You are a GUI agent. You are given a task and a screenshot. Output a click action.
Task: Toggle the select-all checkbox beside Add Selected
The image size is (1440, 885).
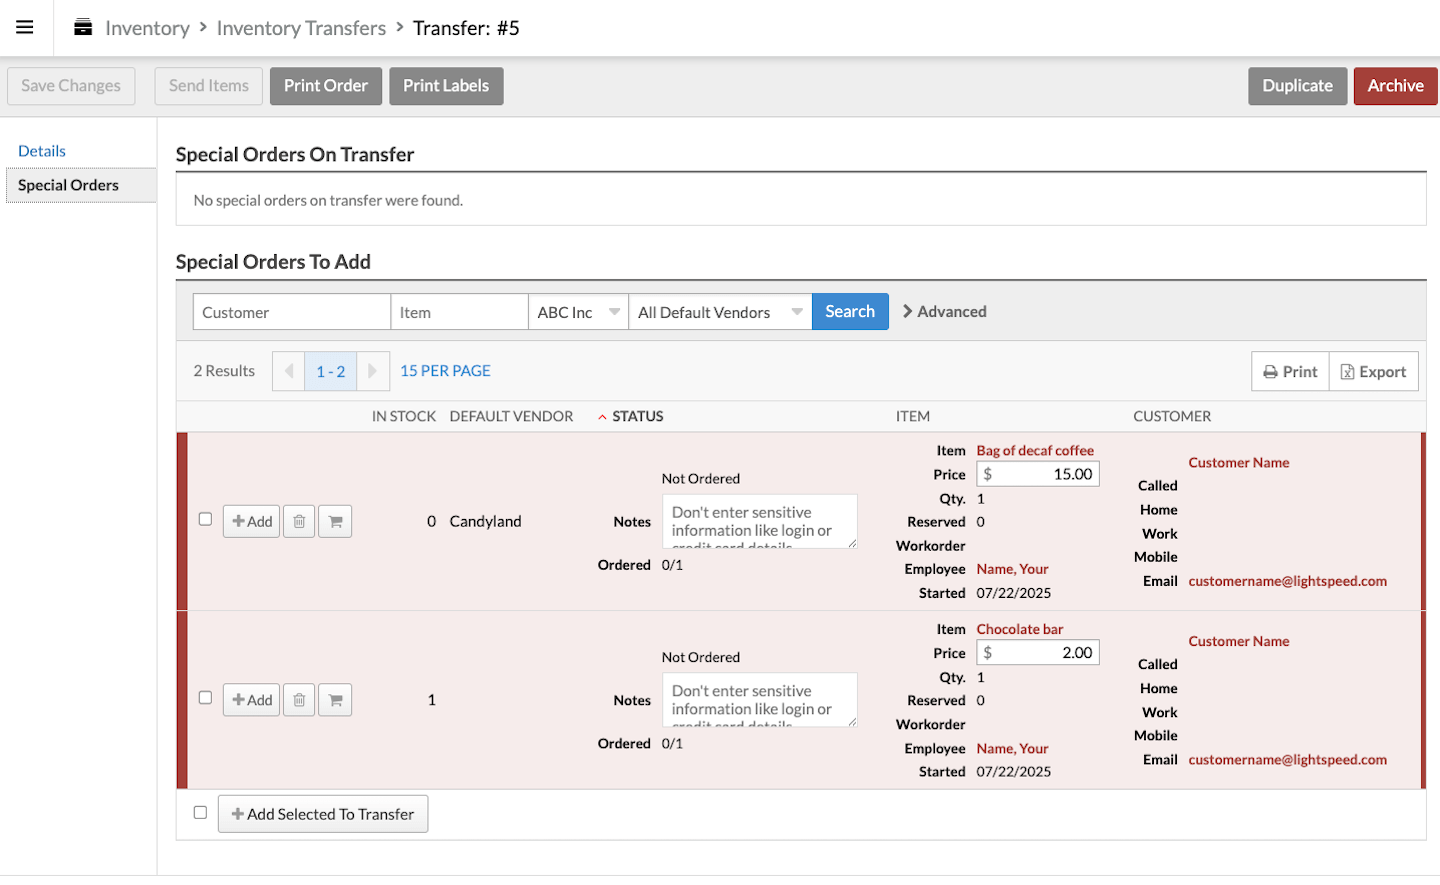[x=200, y=813]
